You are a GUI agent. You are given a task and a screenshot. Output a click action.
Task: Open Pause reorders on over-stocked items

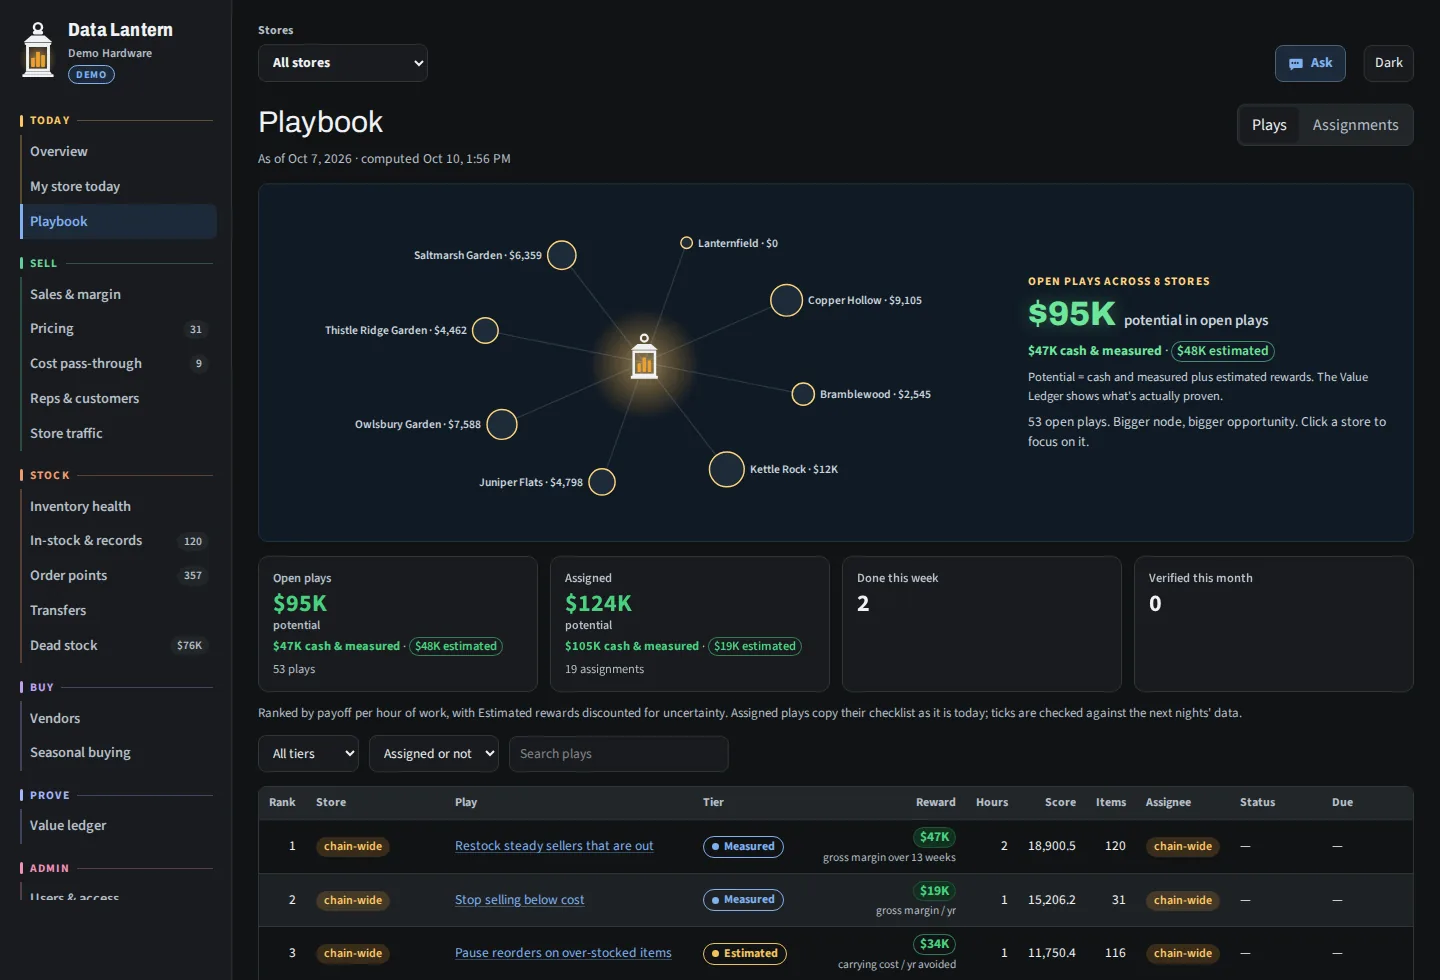563,953
